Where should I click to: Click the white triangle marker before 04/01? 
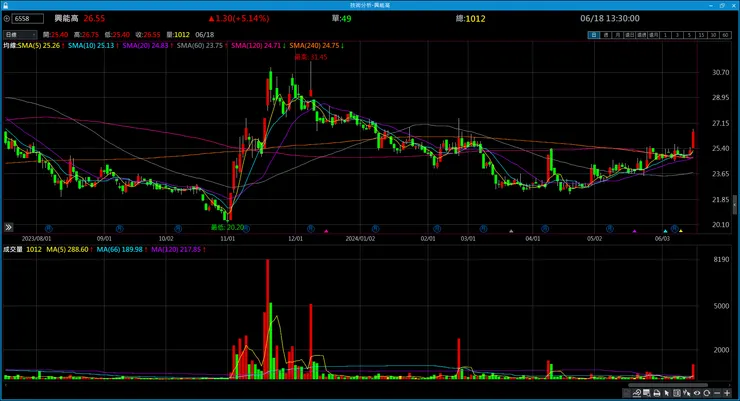coord(511,231)
